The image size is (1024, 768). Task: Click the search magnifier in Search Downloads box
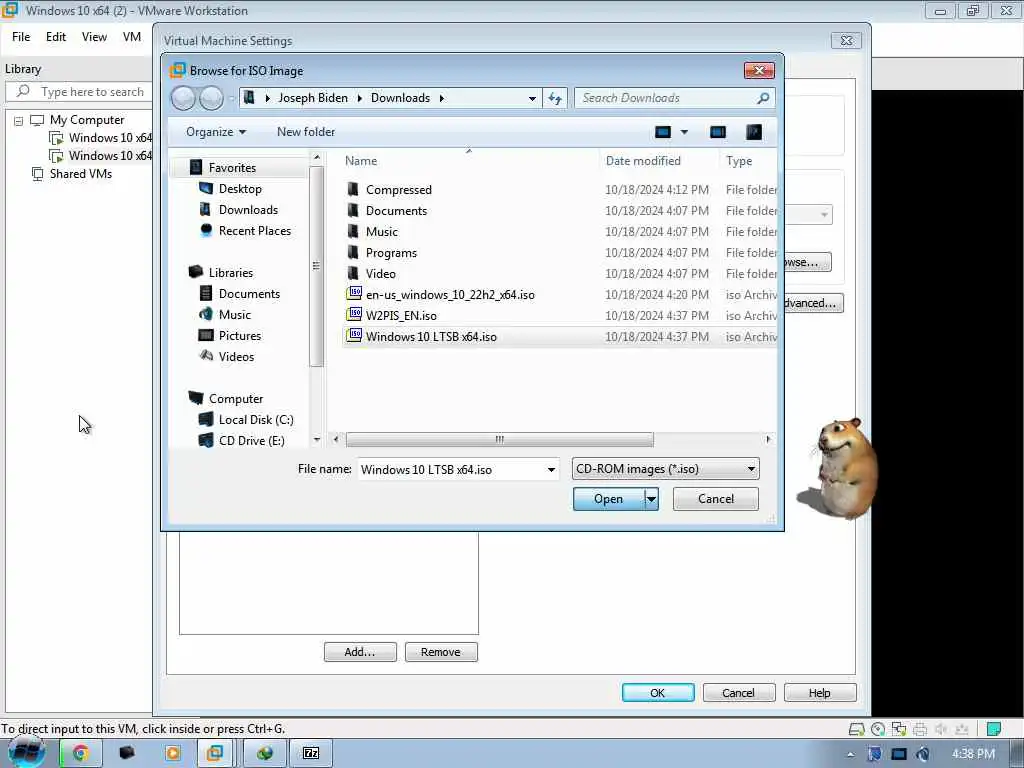[763, 98]
